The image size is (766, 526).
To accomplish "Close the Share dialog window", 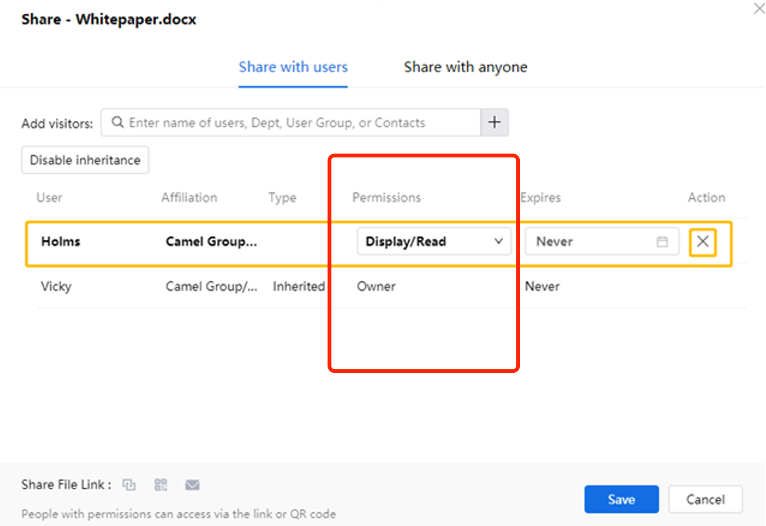I will (758, 8).
